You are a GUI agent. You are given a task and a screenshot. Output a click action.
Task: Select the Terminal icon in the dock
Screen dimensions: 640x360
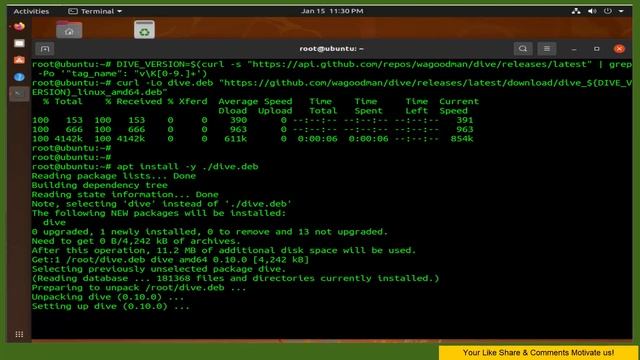pos(19,93)
